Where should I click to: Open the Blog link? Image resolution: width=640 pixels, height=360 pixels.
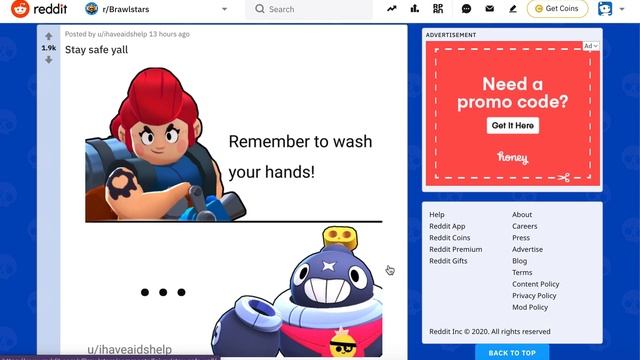519,261
